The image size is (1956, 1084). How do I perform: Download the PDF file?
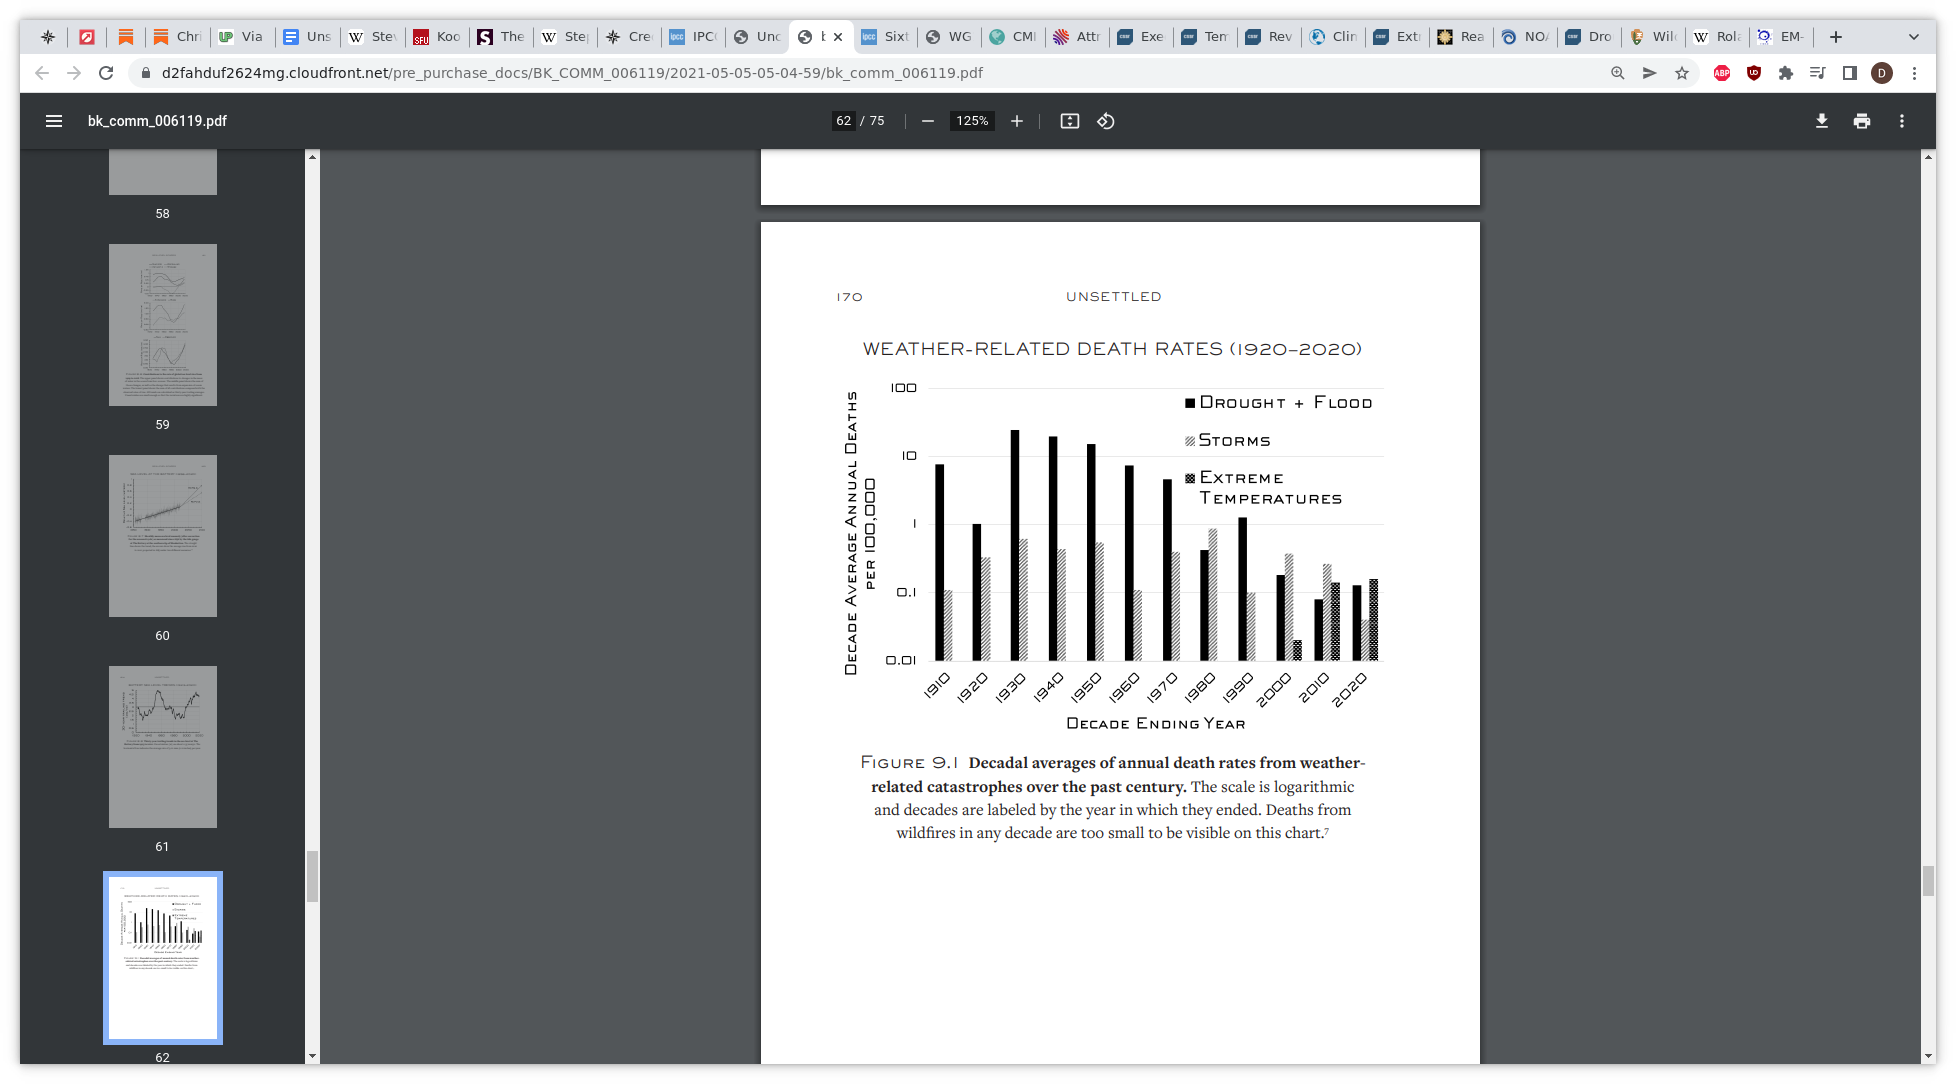click(x=1821, y=121)
